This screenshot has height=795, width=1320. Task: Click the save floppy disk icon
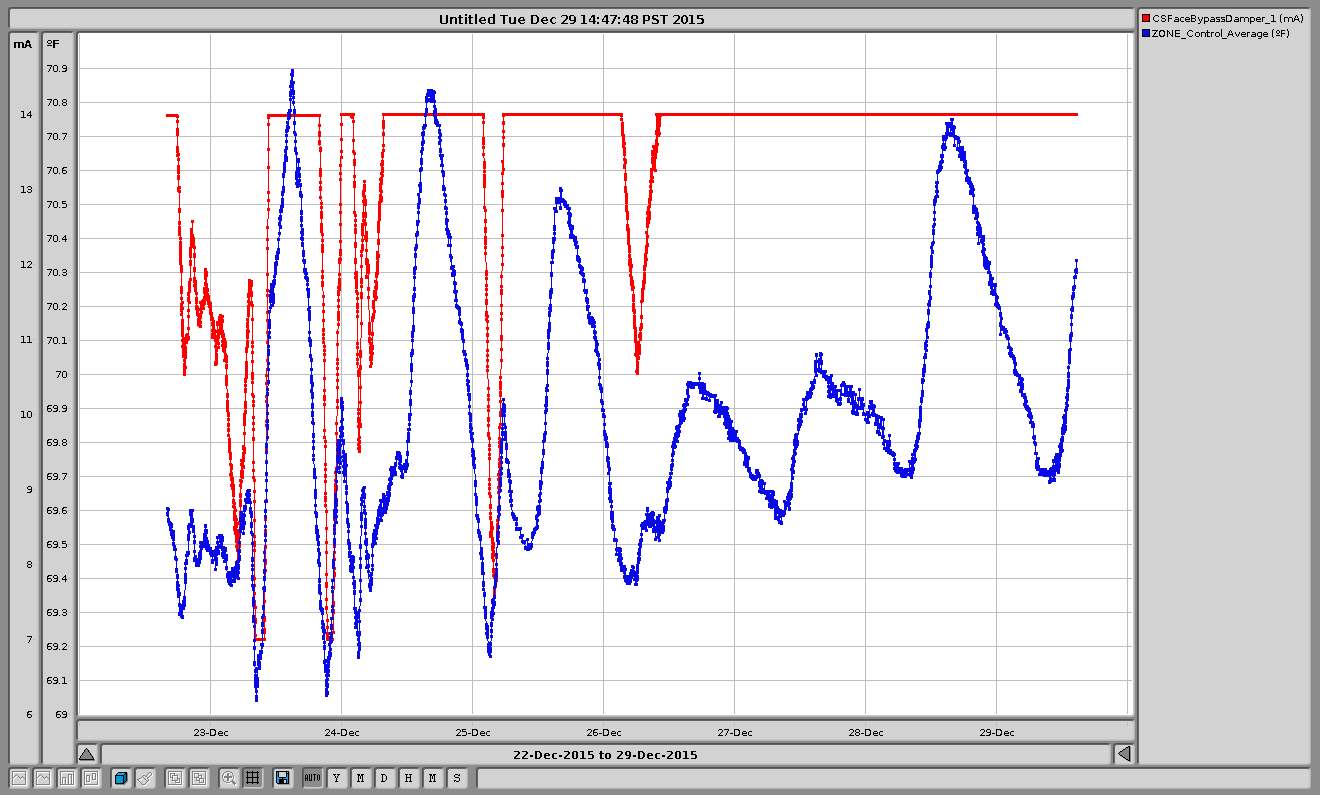(x=283, y=778)
